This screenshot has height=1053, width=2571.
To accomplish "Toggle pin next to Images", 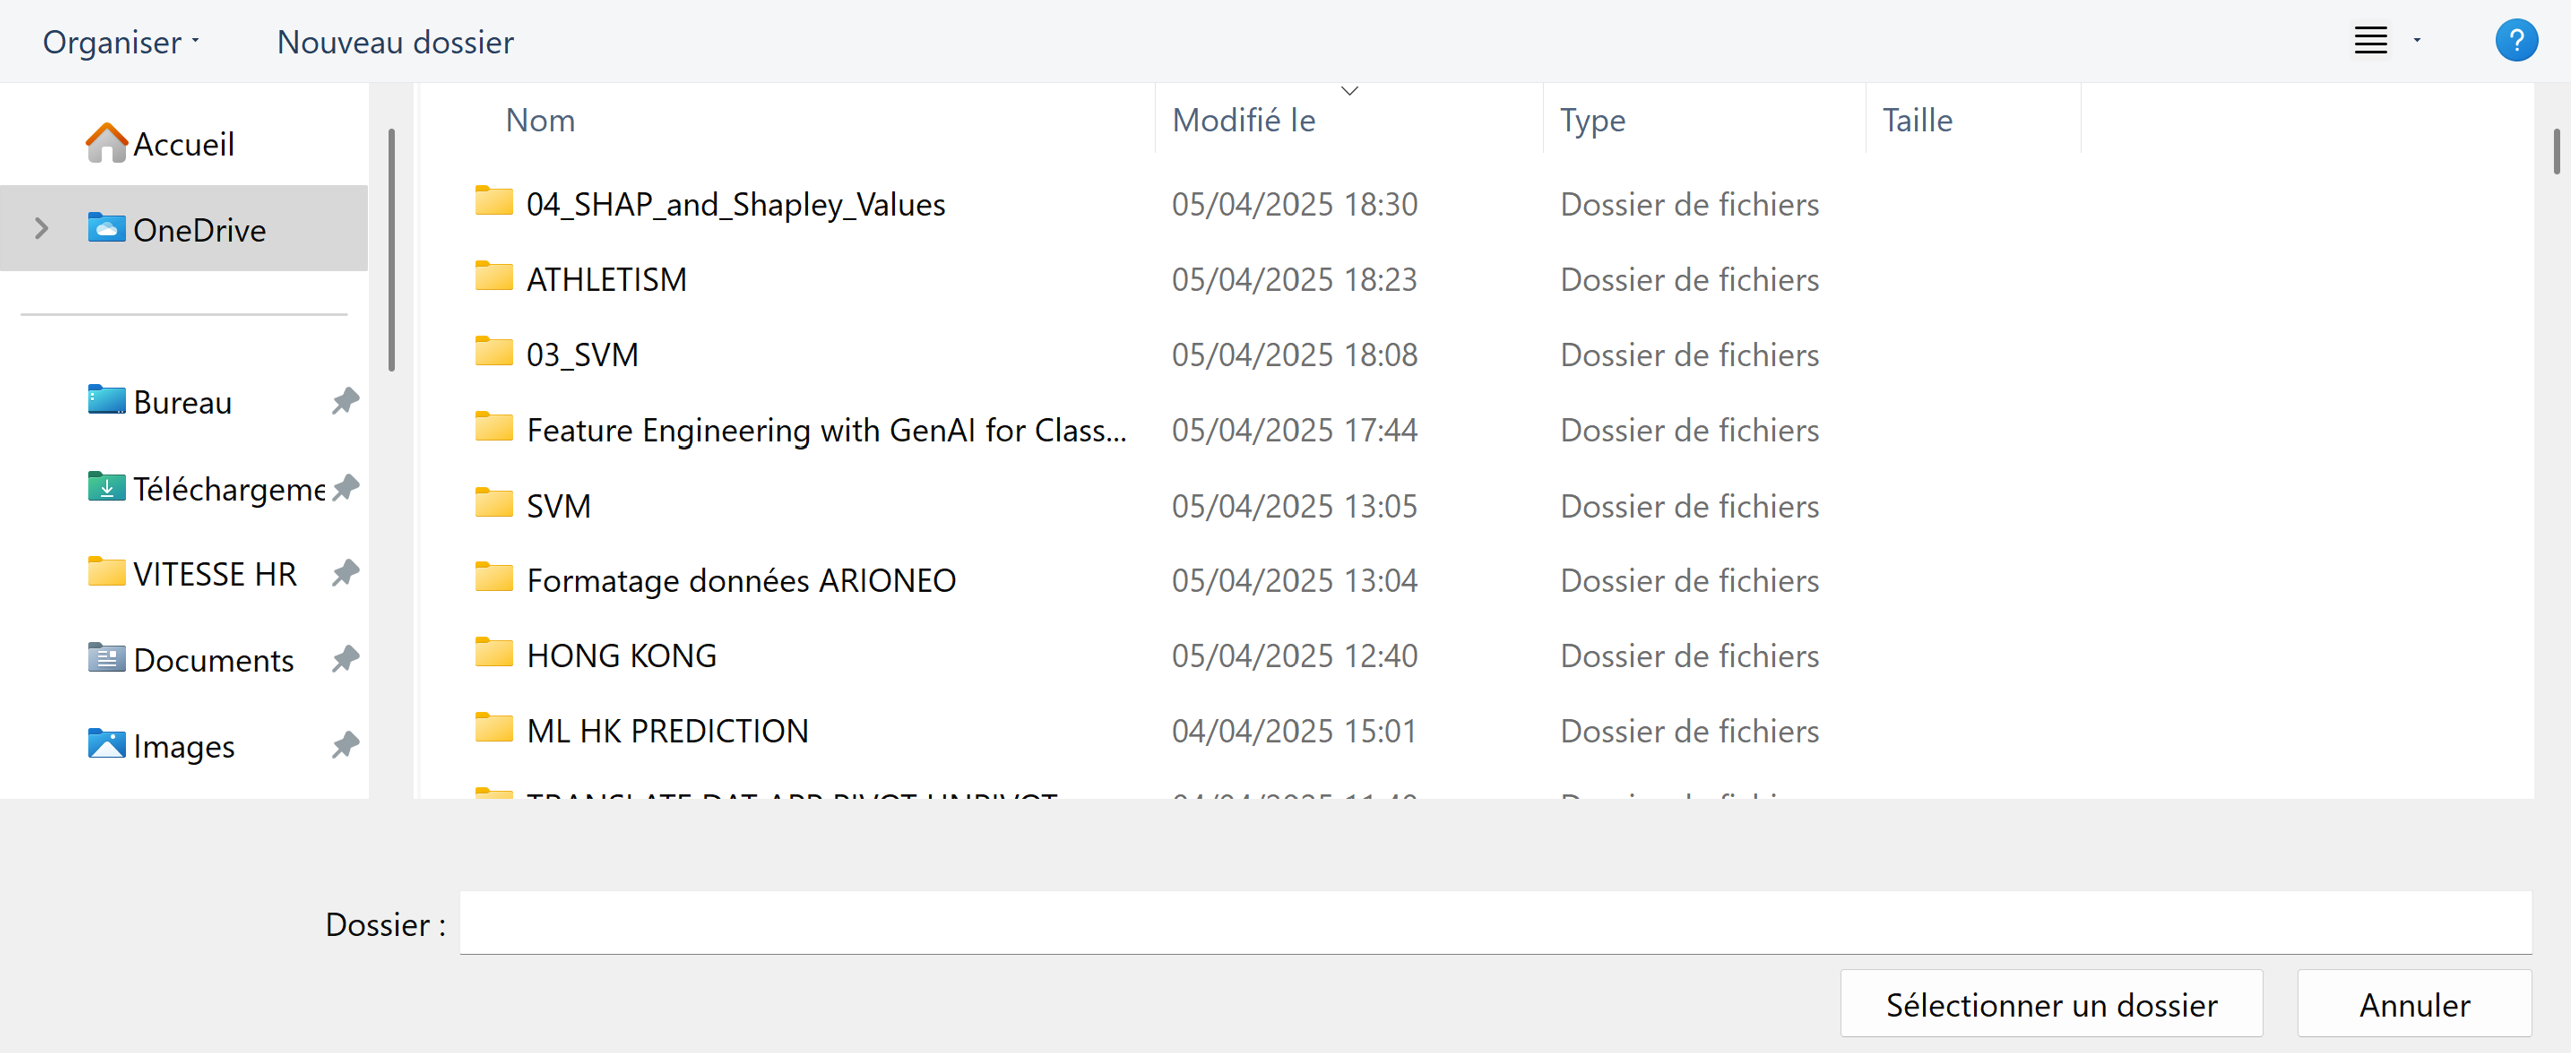I will pyautogui.click(x=345, y=746).
